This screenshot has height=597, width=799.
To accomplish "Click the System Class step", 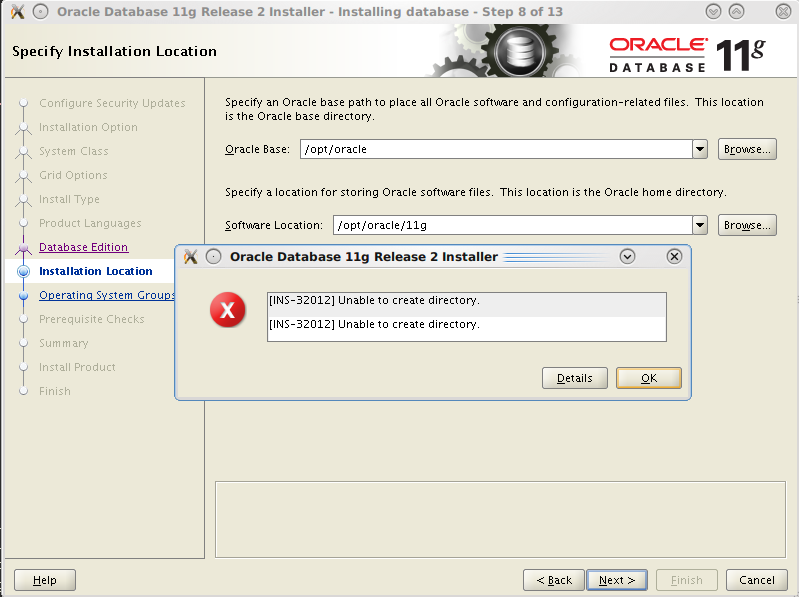I will [x=73, y=151].
